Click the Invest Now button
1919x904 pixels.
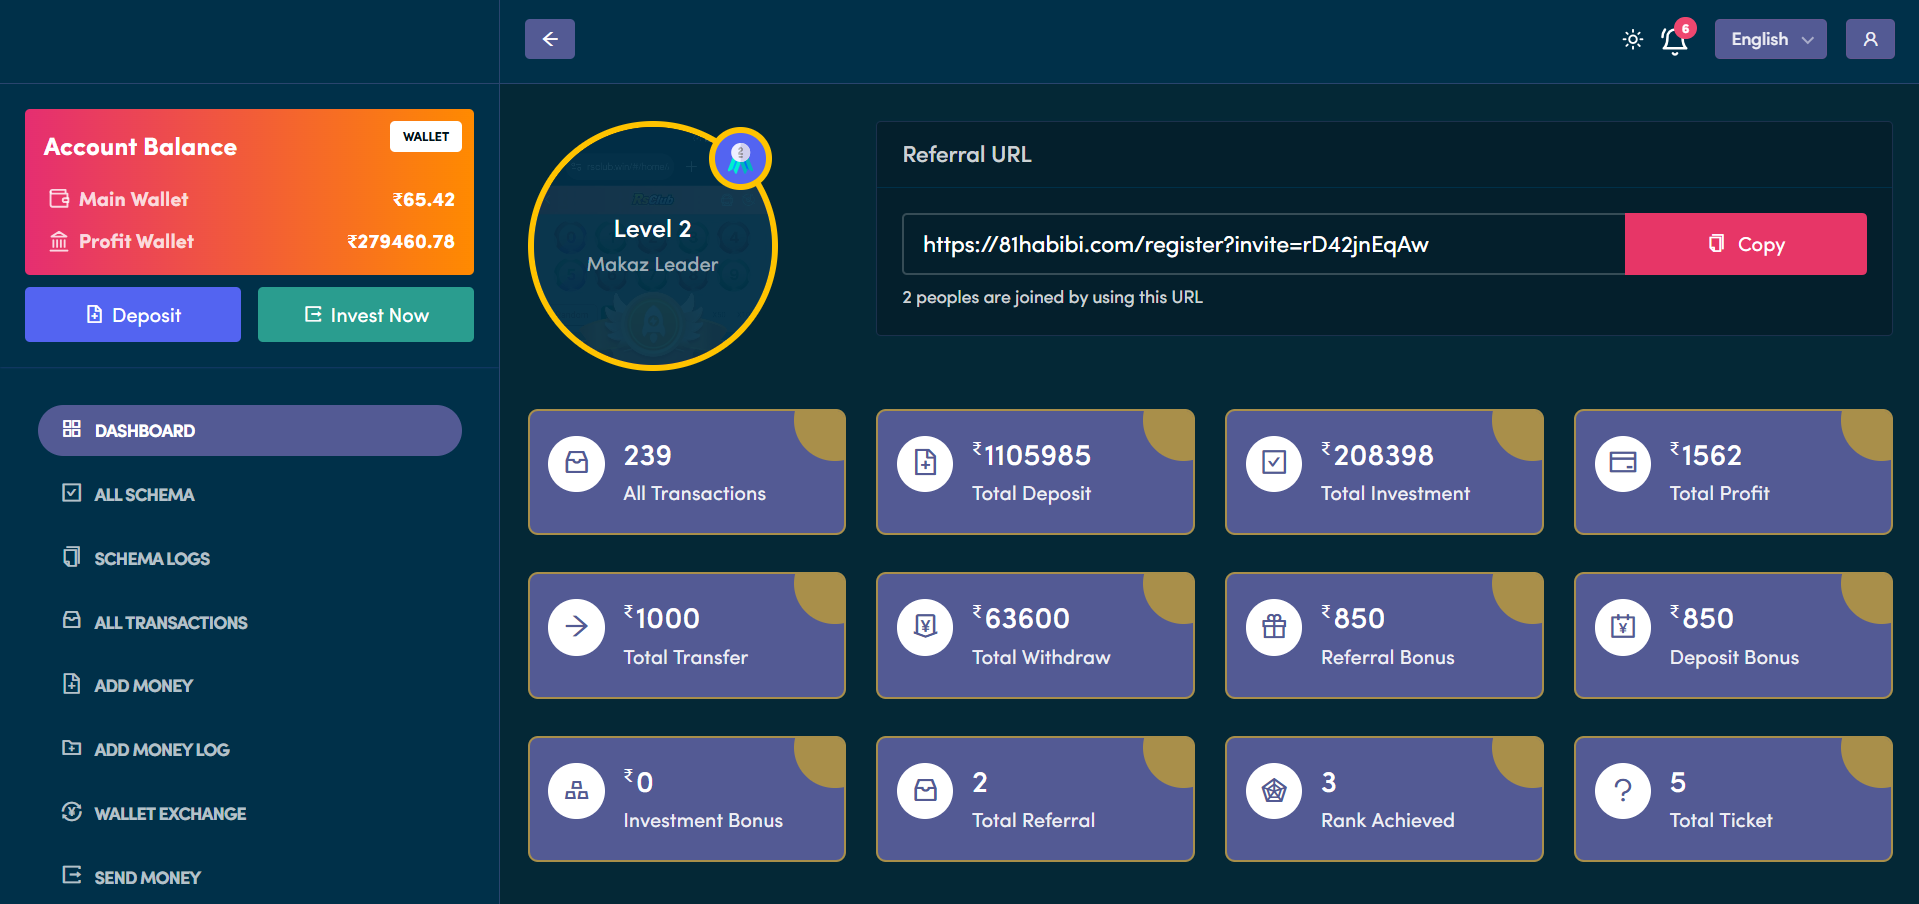point(365,315)
